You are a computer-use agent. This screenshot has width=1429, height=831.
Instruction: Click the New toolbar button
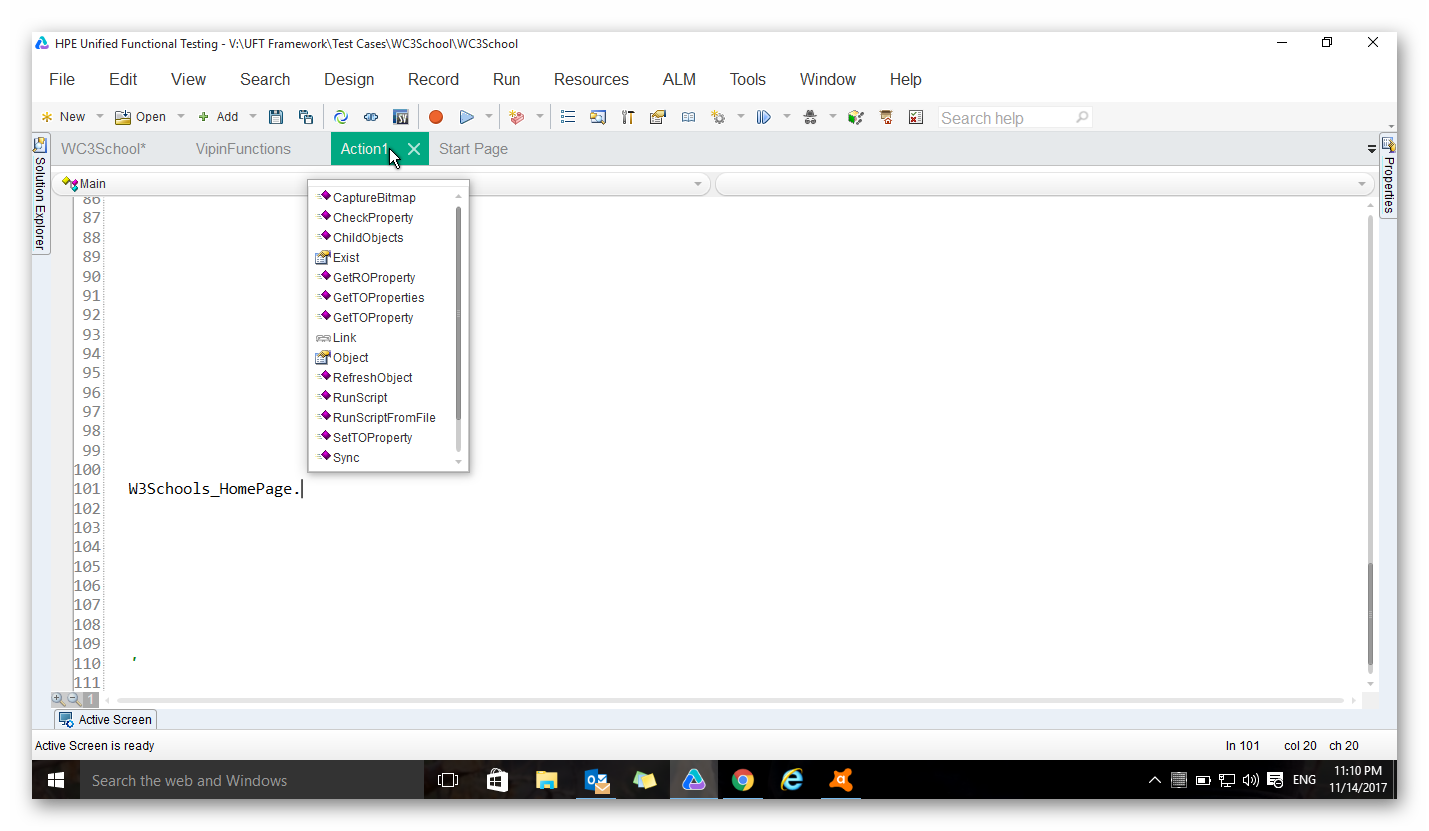coord(63,117)
